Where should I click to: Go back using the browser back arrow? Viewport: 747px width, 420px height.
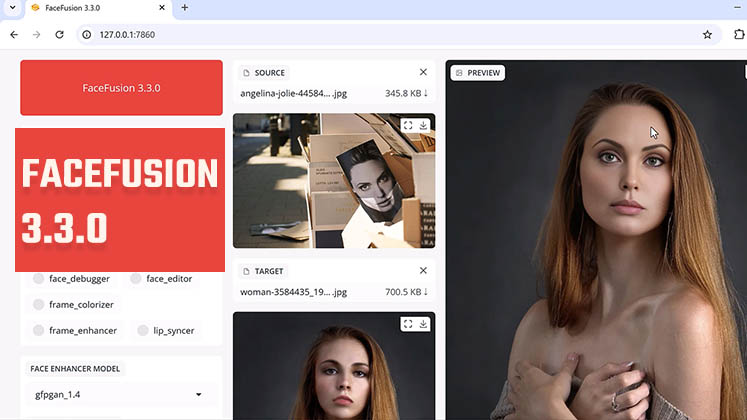[x=14, y=34]
